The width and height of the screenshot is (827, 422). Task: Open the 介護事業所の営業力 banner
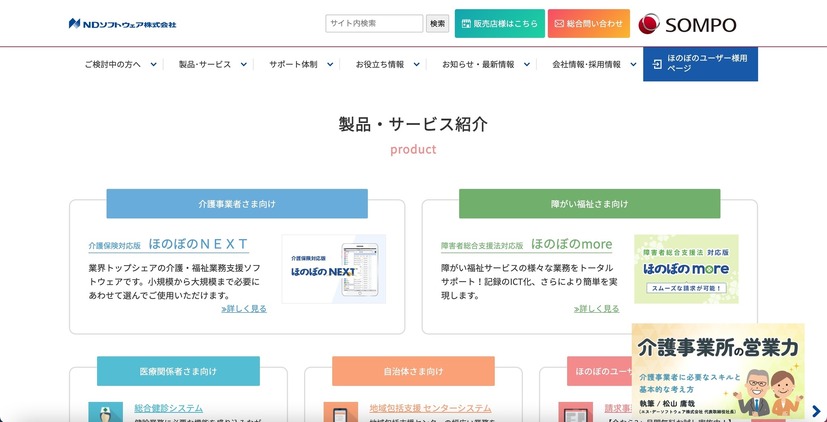(717, 370)
